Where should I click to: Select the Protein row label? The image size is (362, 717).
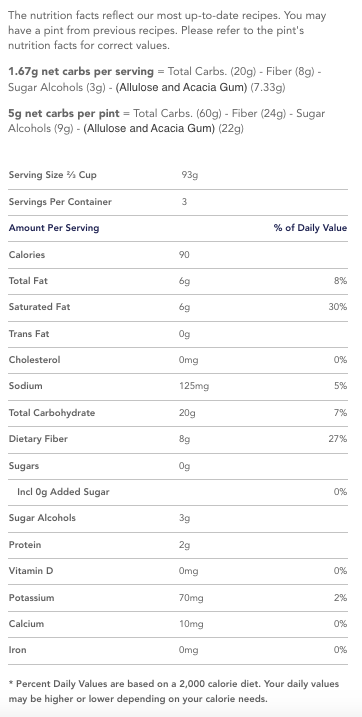(x=25, y=545)
